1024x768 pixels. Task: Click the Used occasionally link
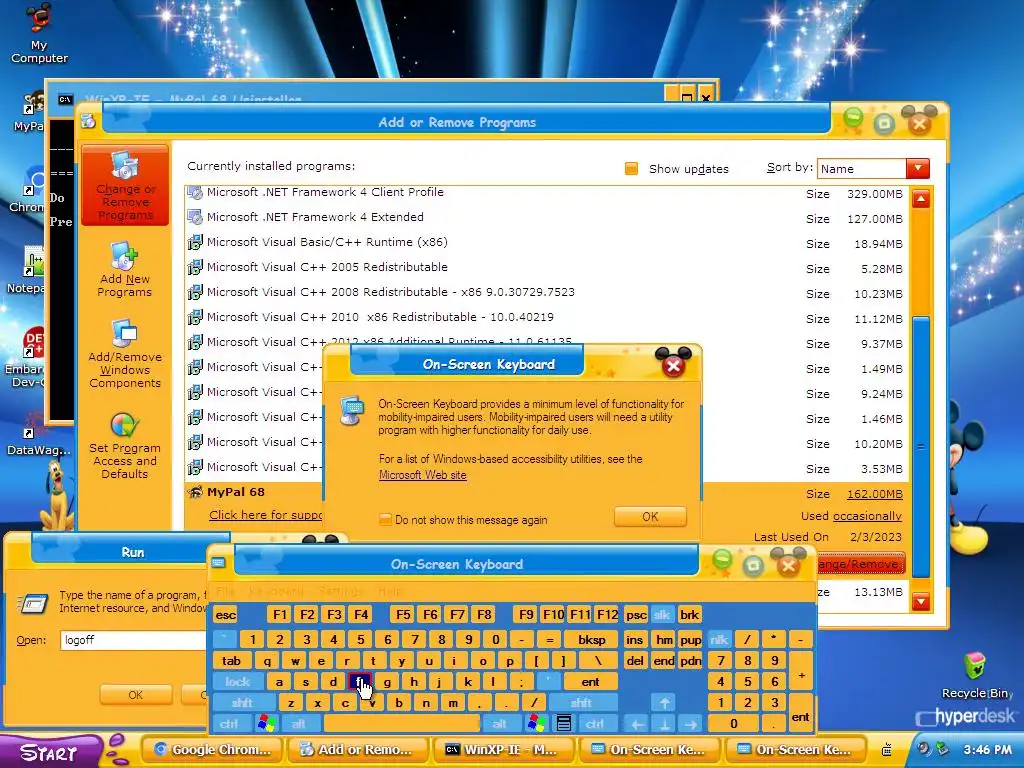pos(867,516)
